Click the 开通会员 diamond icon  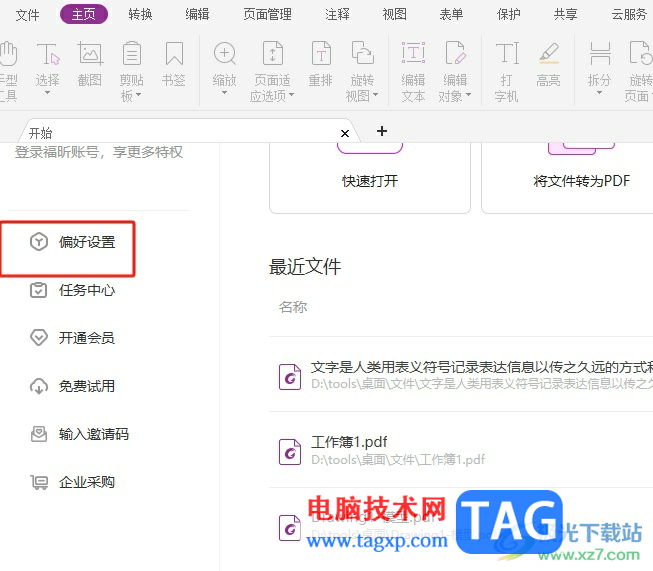tap(39, 338)
